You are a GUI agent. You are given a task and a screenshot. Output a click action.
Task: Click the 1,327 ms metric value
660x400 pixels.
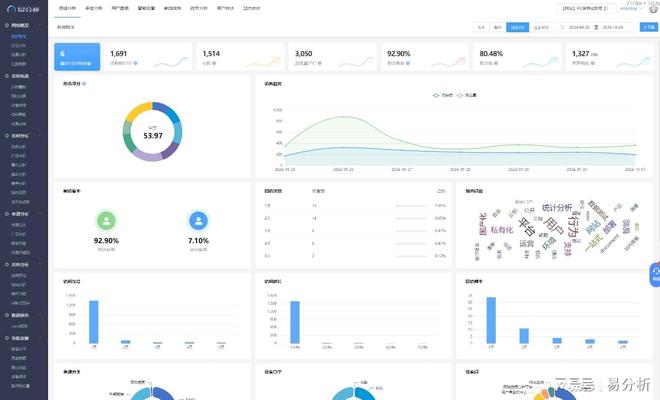[585, 54]
